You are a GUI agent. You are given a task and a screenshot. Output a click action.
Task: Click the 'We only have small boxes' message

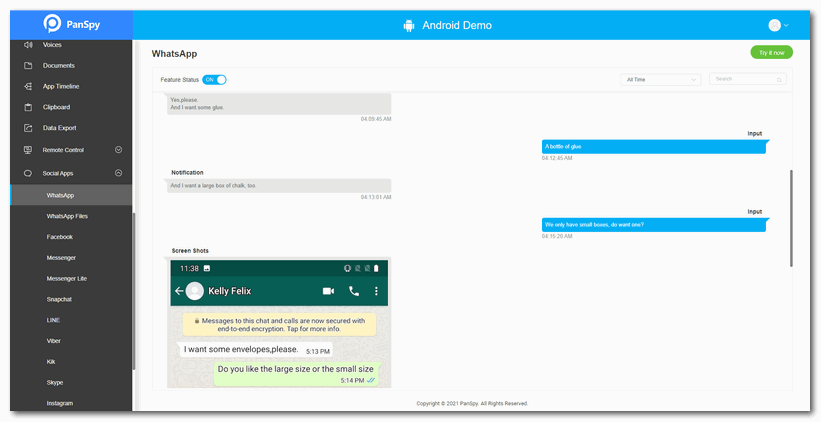pyautogui.click(x=654, y=225)
